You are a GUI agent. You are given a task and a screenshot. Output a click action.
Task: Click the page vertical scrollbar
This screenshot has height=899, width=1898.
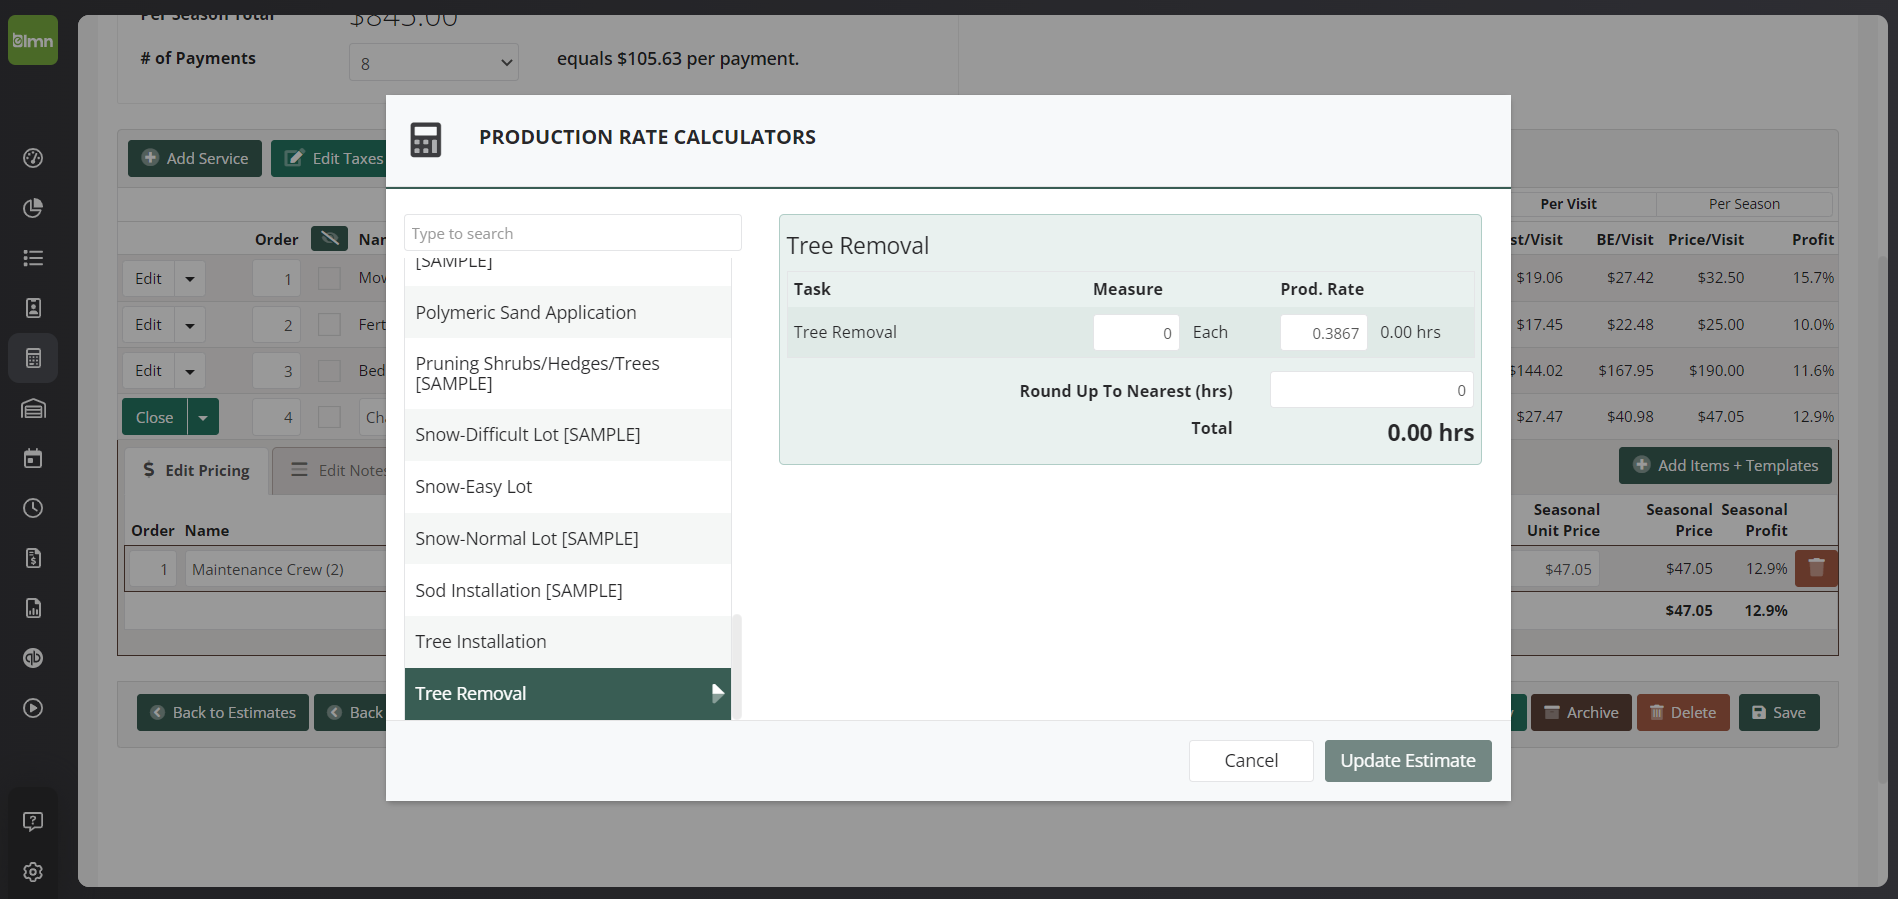(x=1884, y=520)
